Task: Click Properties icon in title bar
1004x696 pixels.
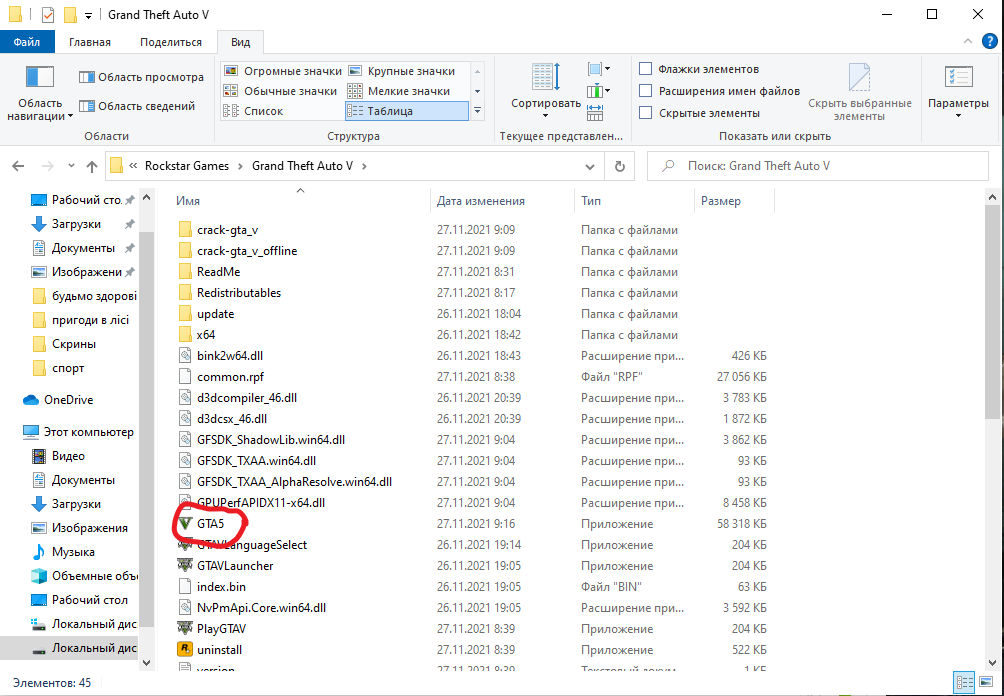Action: point(48,14)
